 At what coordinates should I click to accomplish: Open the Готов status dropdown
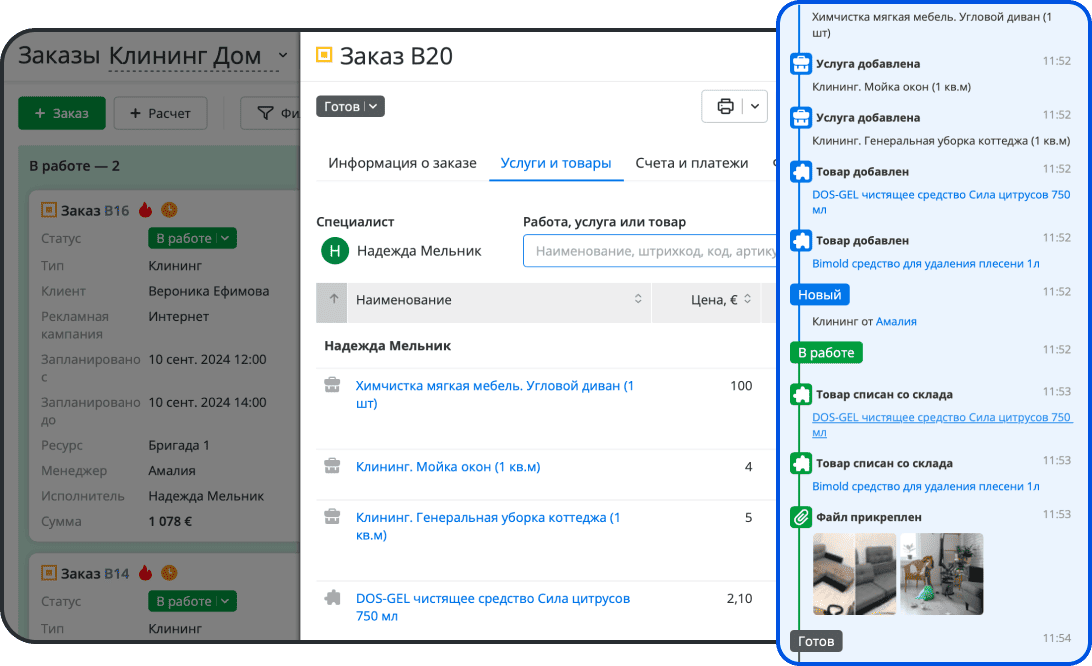[350, 106]
